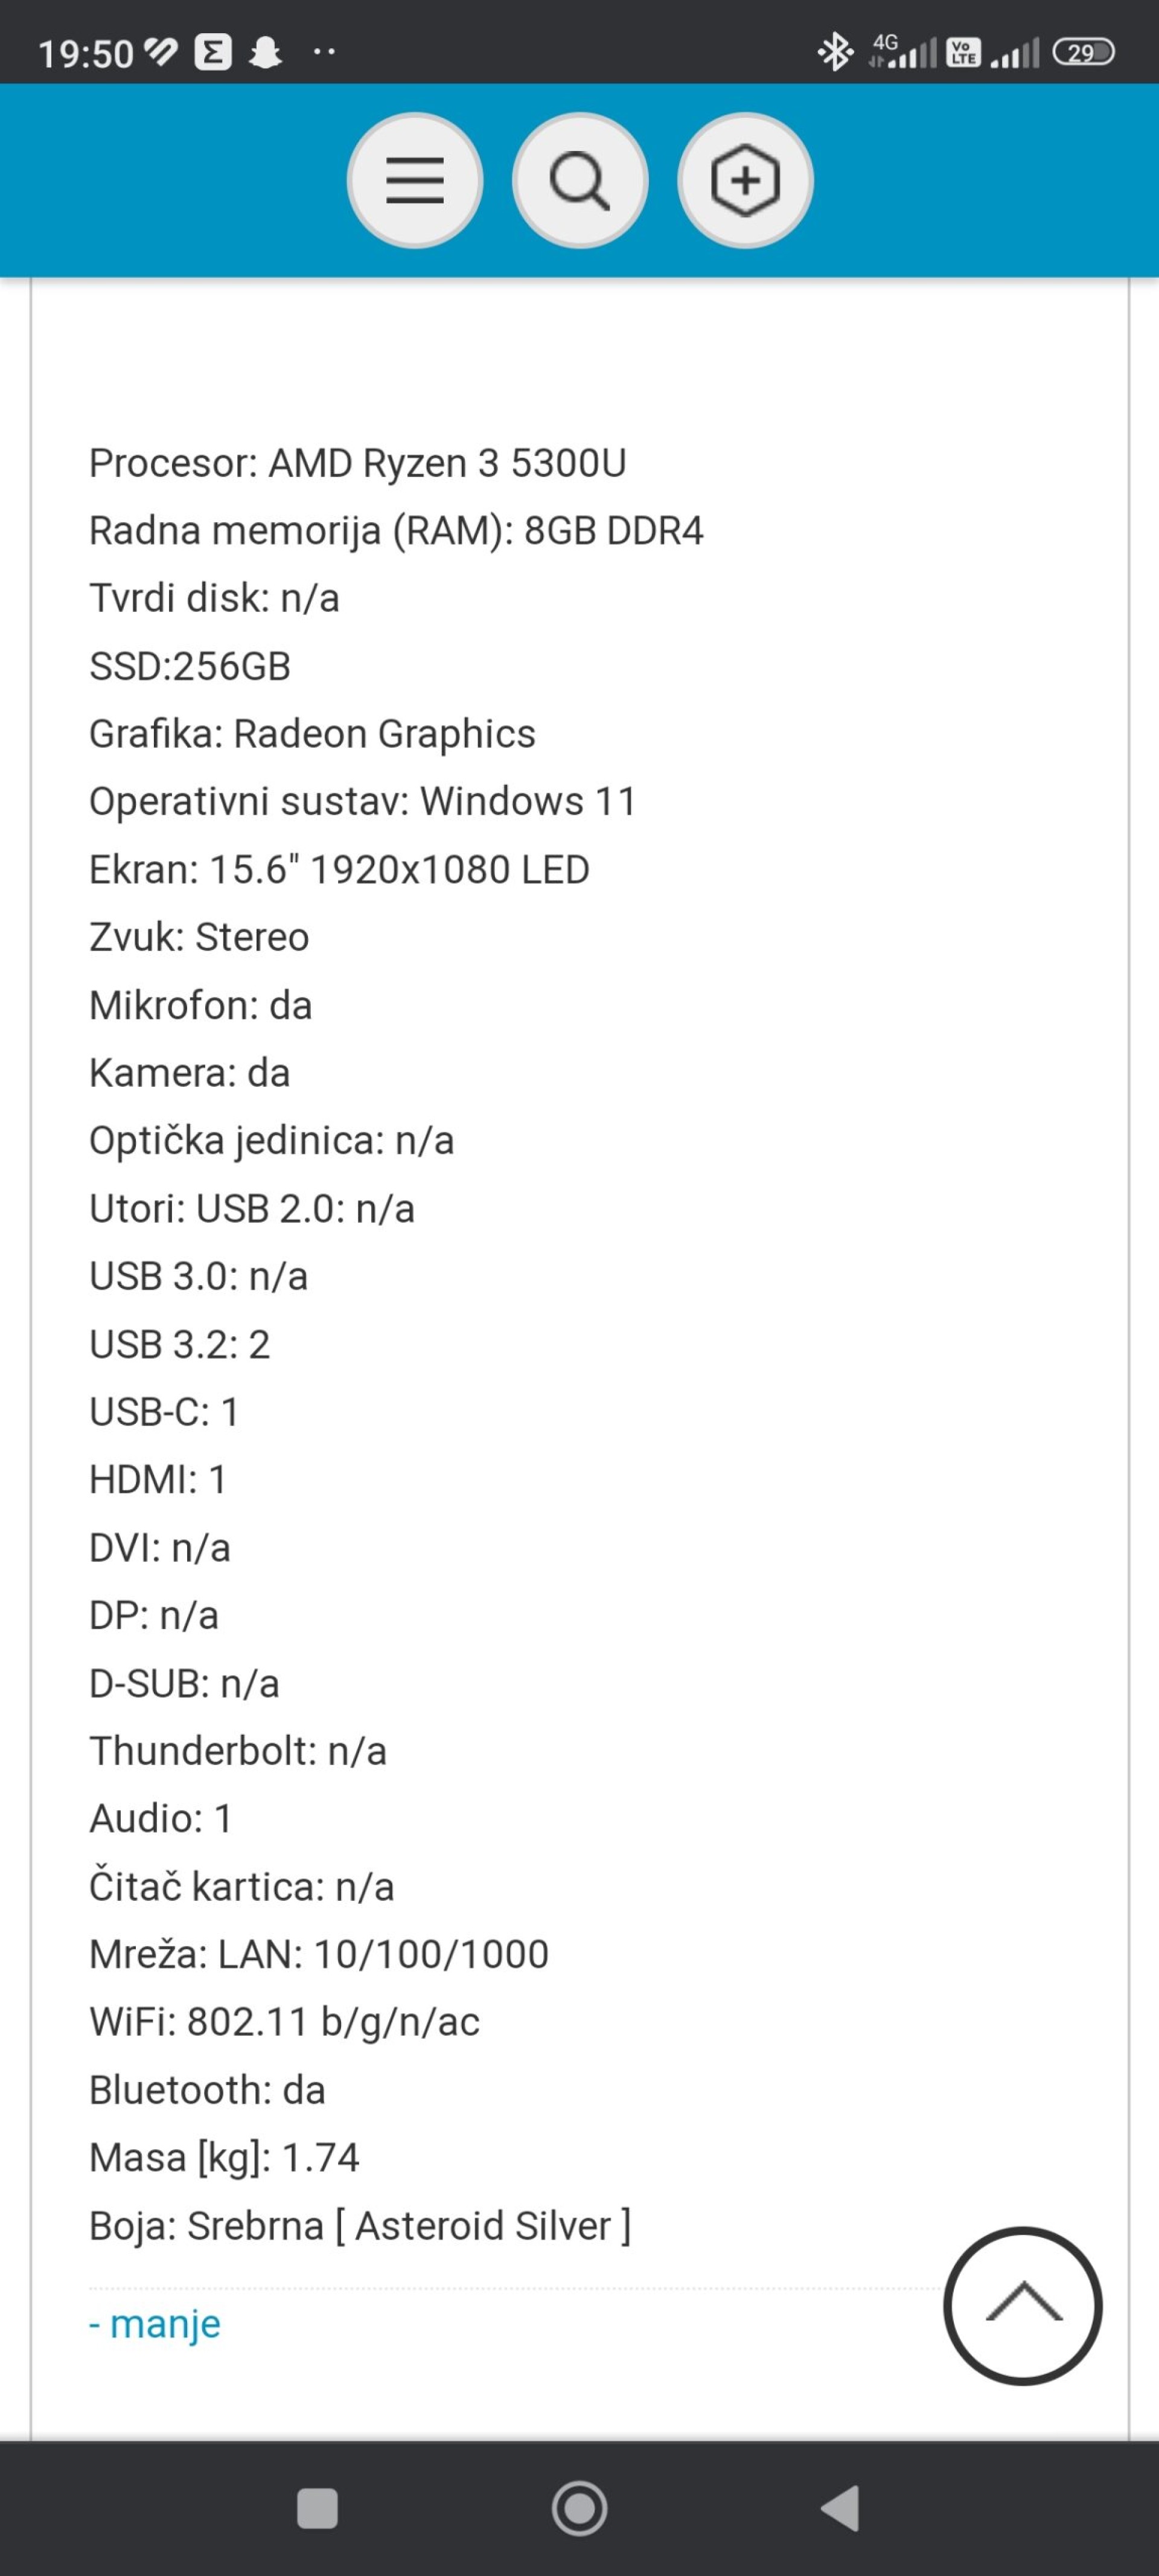Tap the magnifier search icon
This screenshot has height=2576, width=1159.
[x=580, y=181]
